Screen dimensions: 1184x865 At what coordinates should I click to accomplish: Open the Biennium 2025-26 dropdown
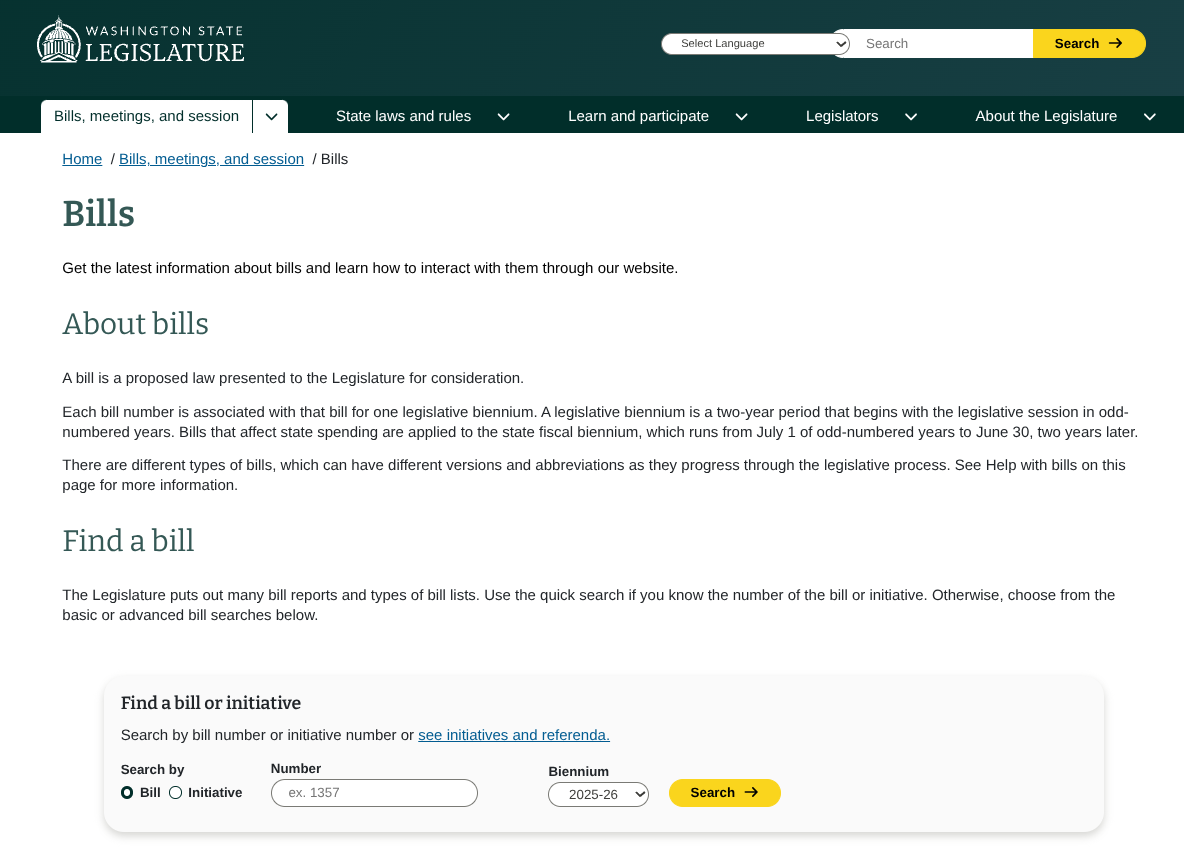coord(598,794)
